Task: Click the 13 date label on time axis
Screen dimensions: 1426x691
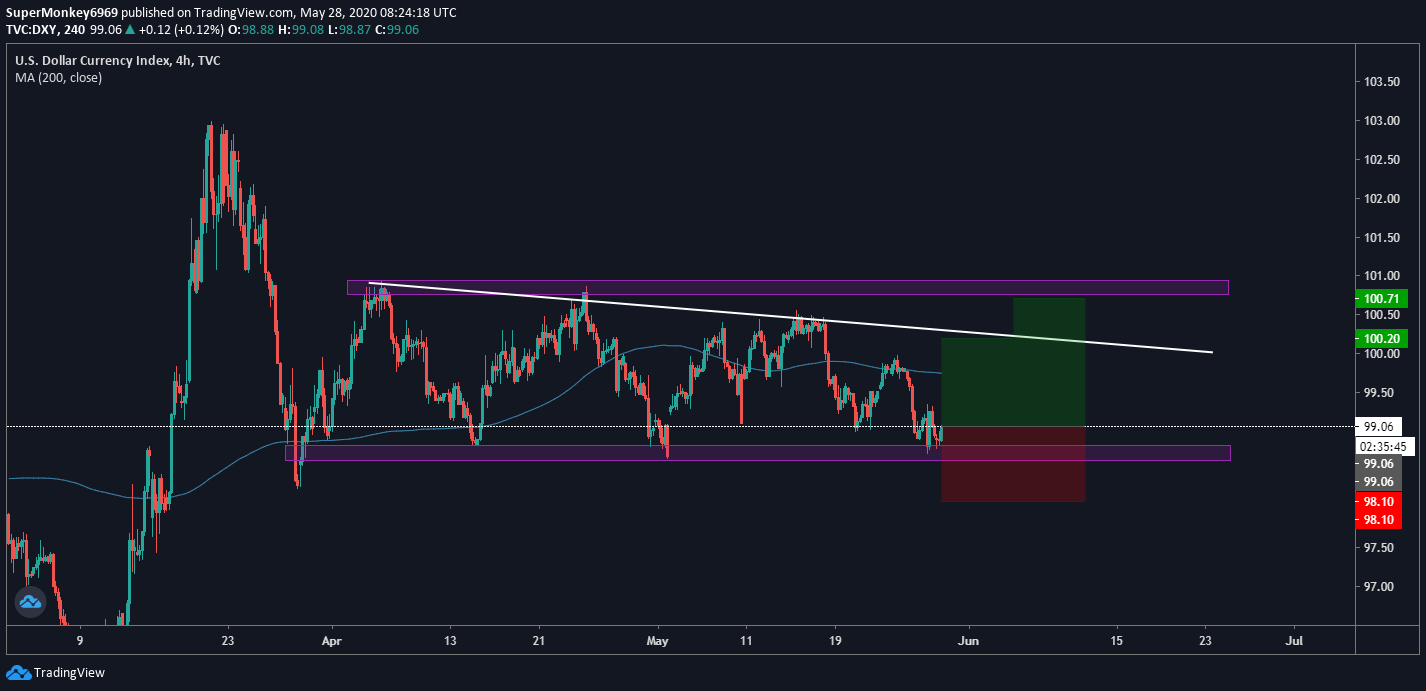Action: pyautogui.click(x=450, y=640)
